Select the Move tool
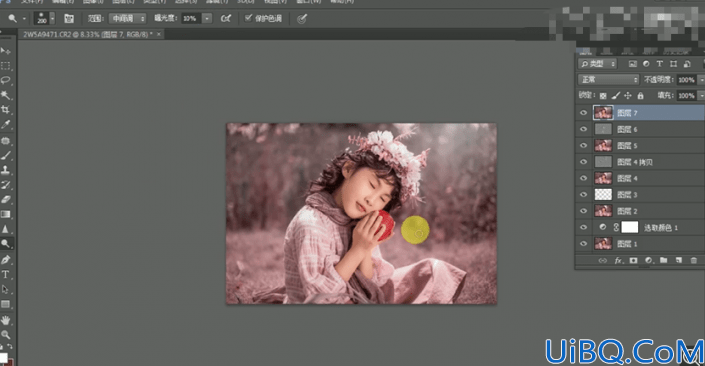Screen dimensions: 705x366 [5, 51]
